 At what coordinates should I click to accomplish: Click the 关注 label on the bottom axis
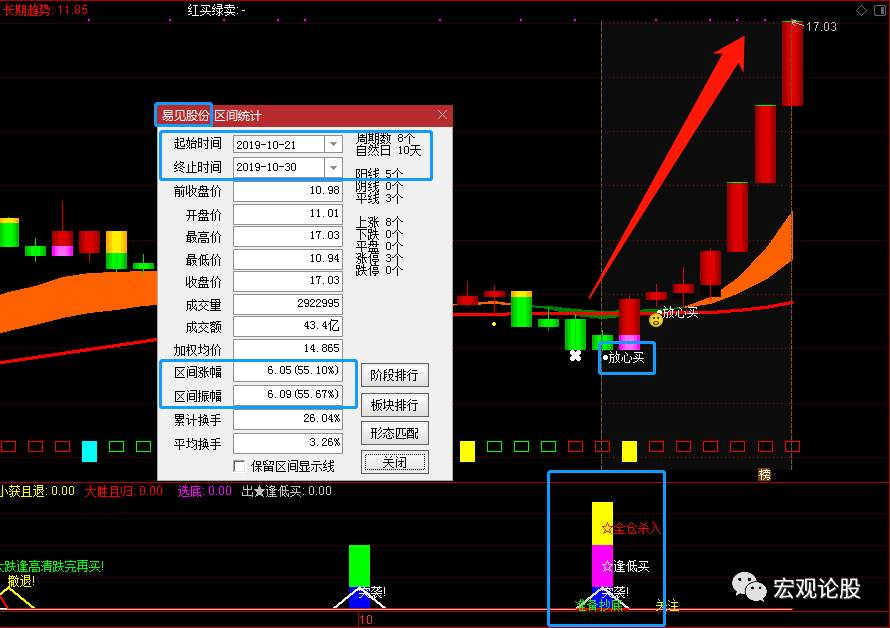pyautogui.click(x=667, y=605)
